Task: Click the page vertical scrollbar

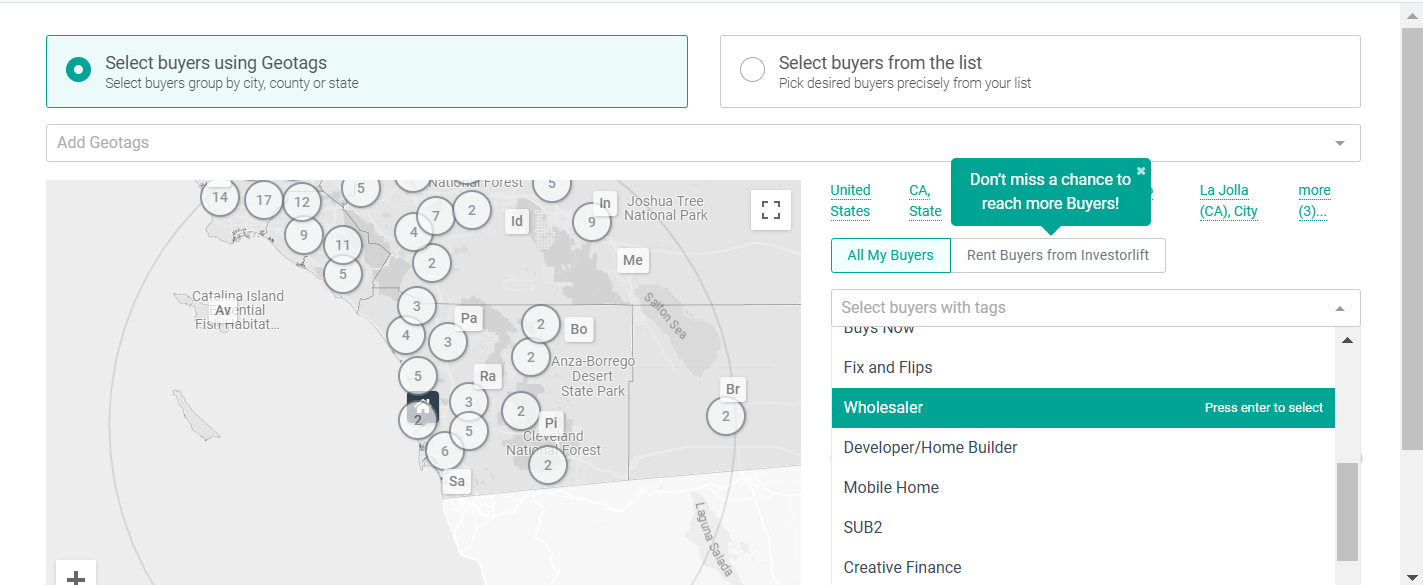Action: (1412, 238)
